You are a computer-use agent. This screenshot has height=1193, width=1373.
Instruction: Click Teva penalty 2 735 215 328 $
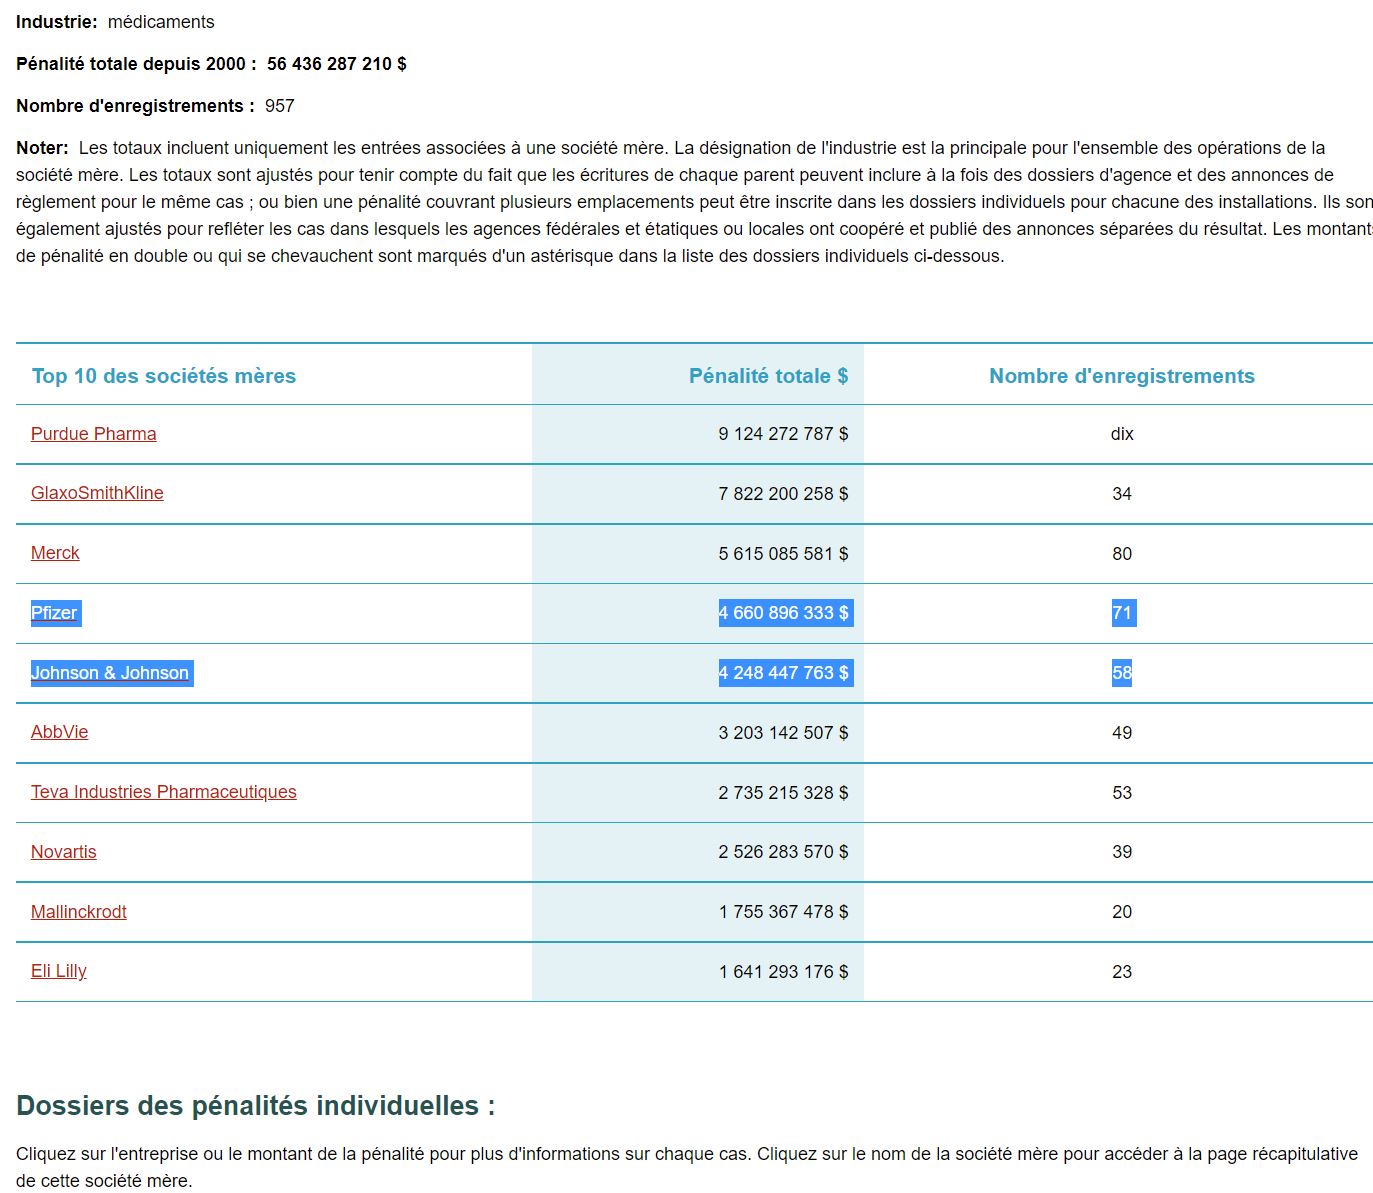point(783,792)
